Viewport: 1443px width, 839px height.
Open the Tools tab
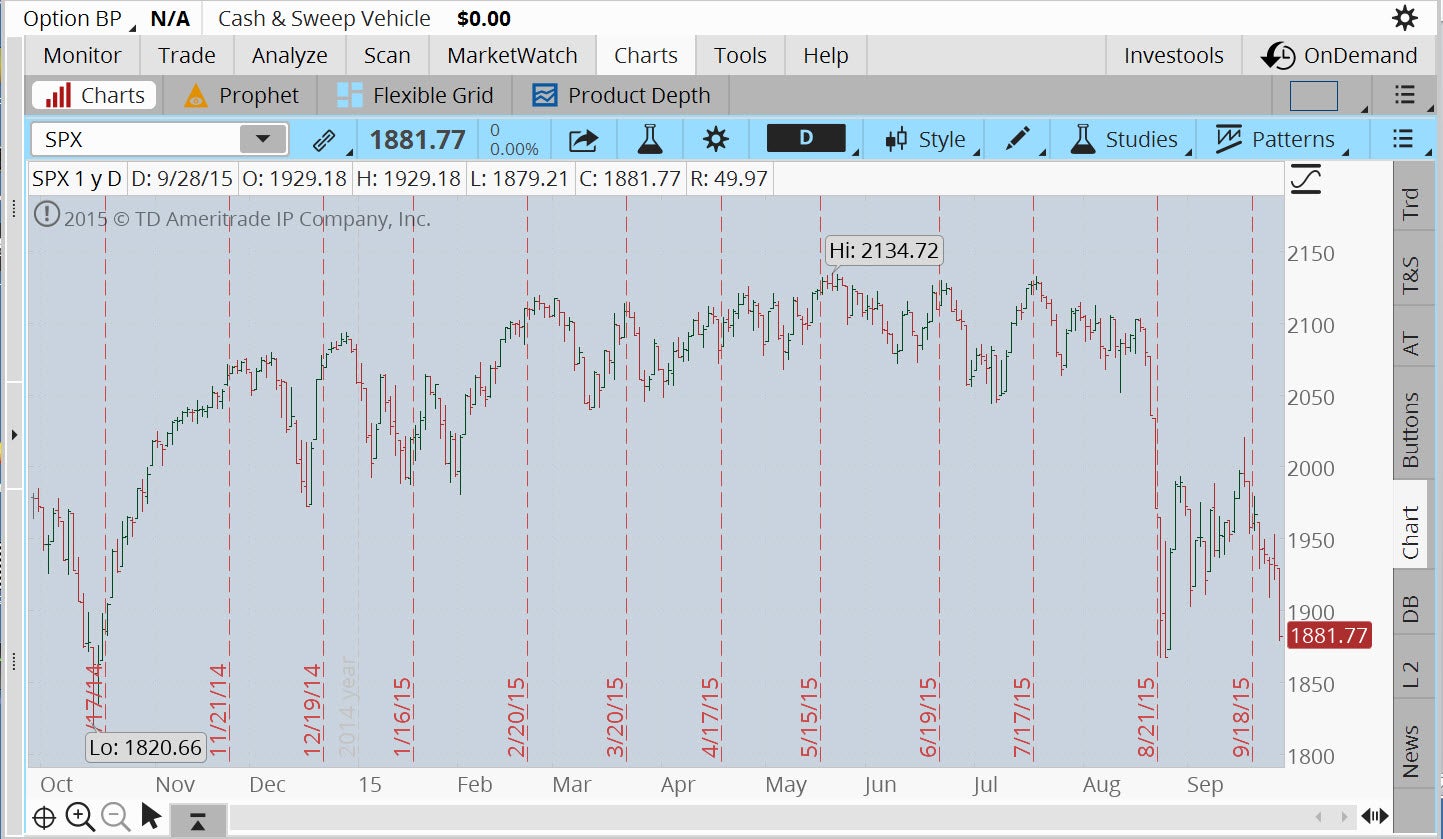pos(740,56)
